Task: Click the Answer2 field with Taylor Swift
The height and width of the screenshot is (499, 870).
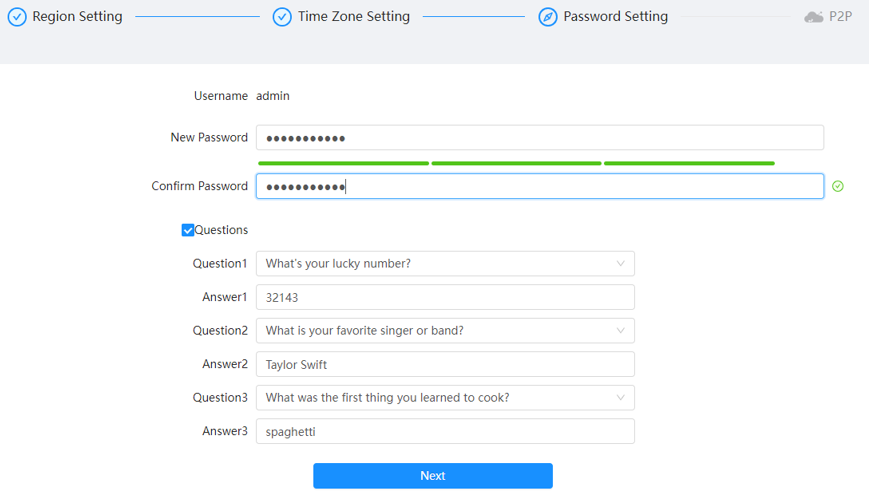Action: (445, 364)
